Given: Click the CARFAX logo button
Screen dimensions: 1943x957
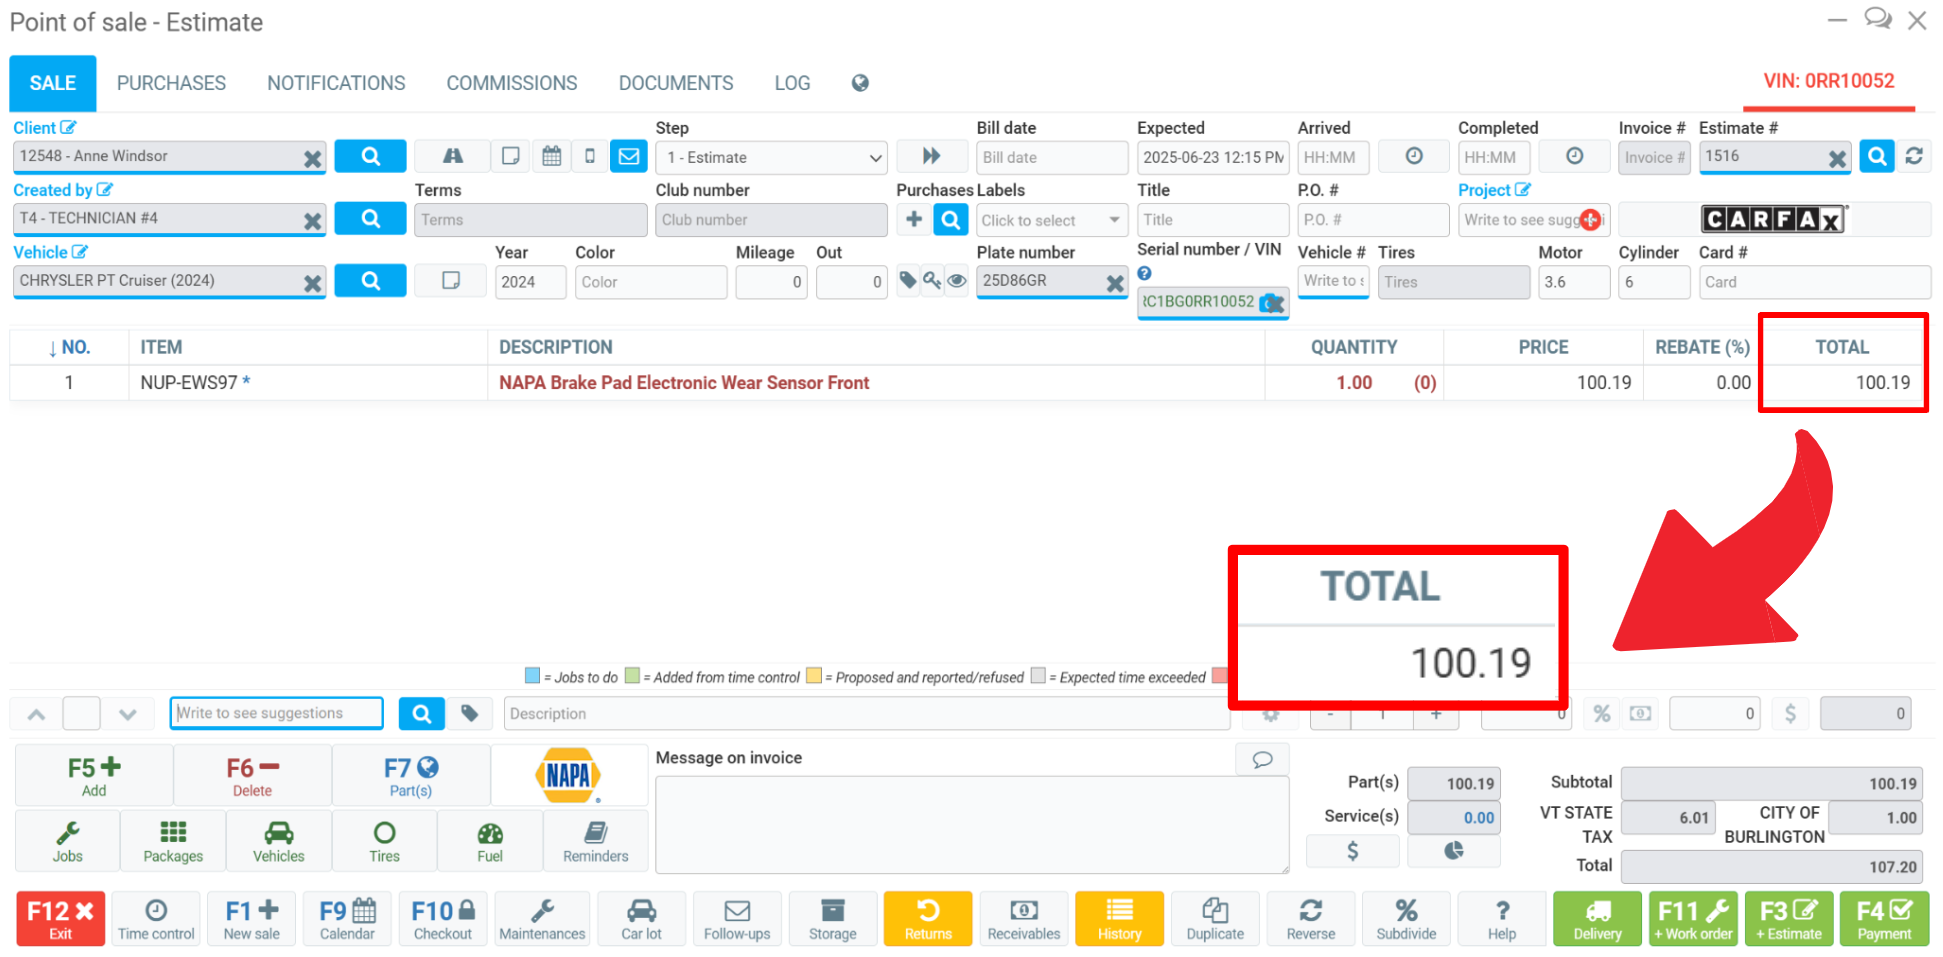Looking at the screenshot, I should (x=1773, y=219).
